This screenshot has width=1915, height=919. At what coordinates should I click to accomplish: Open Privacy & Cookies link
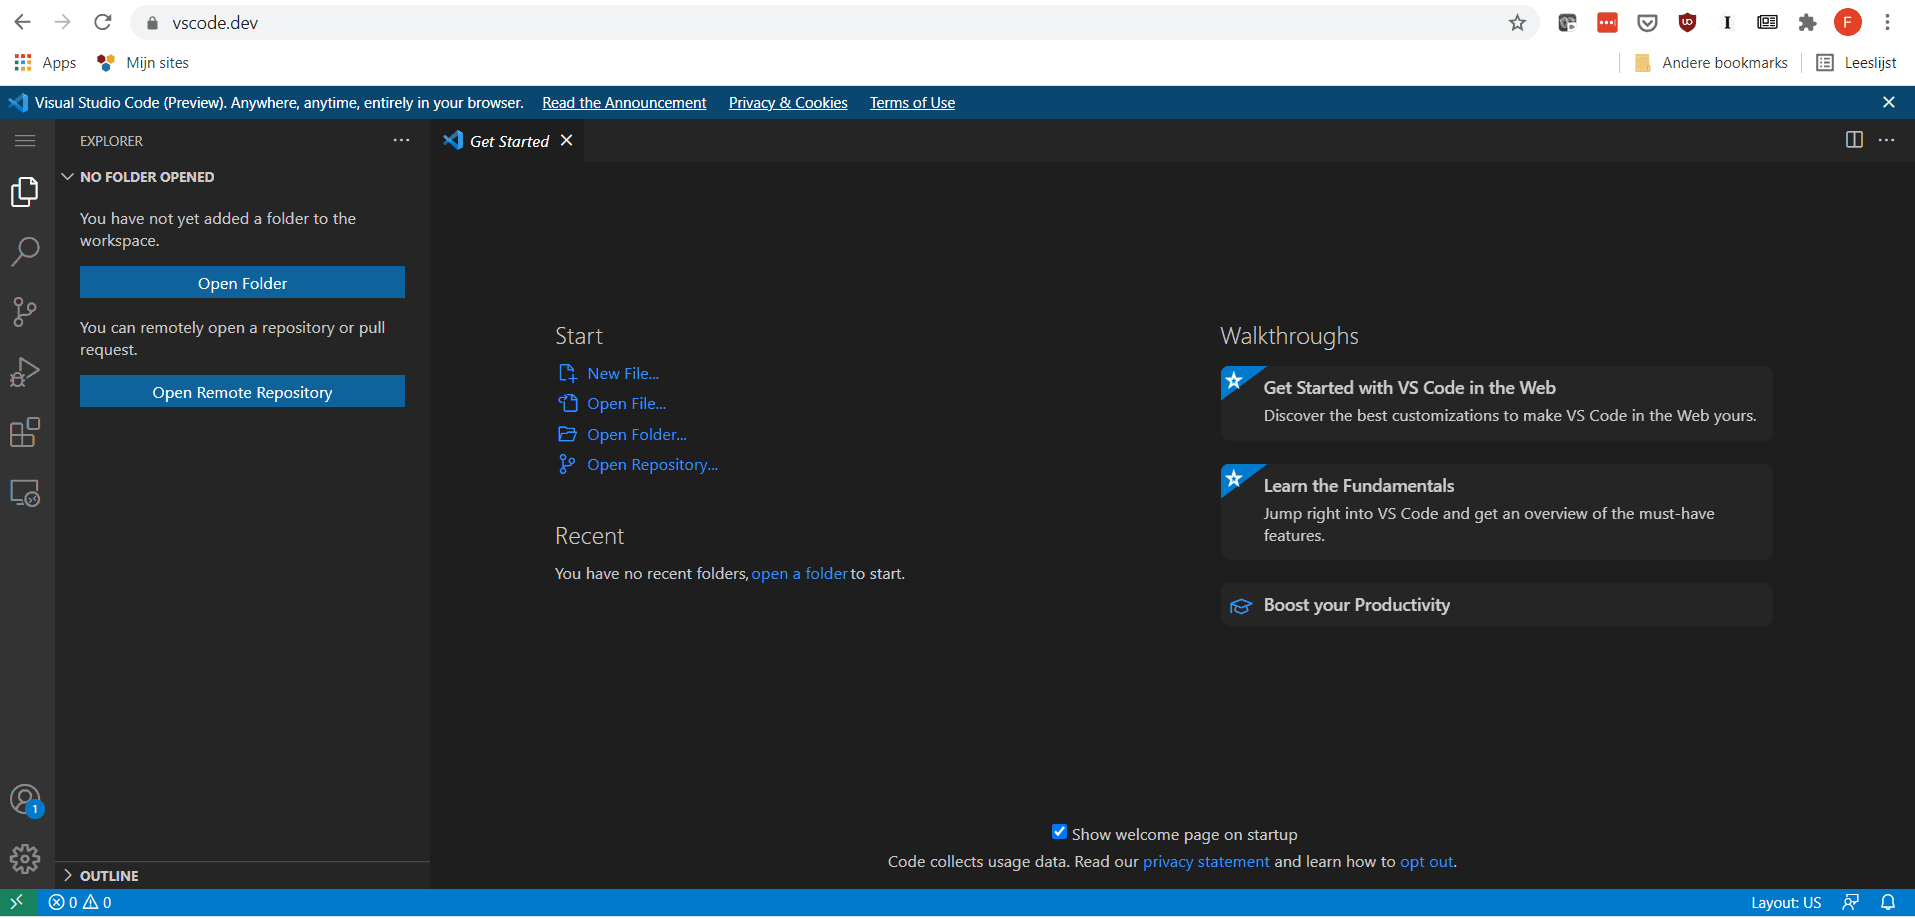tap(788, 102)
